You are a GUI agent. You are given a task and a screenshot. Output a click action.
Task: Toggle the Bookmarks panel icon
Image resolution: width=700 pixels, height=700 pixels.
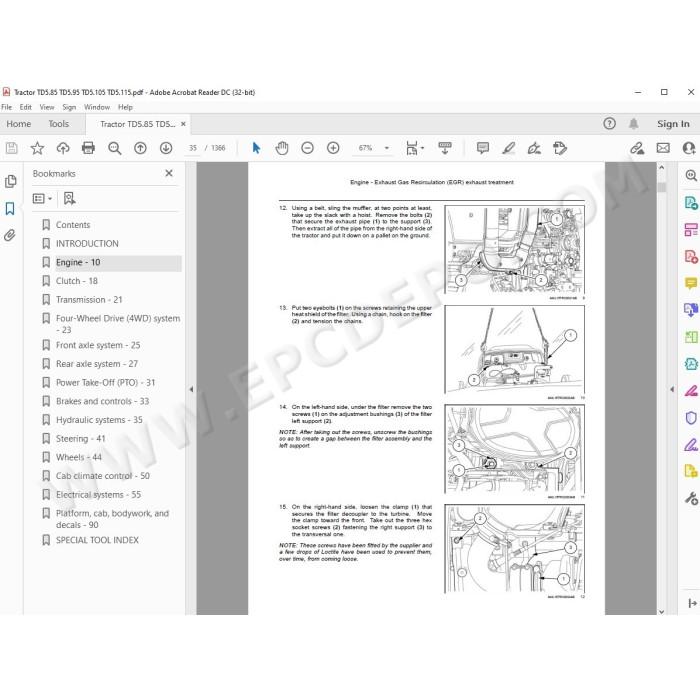(10, 208)
